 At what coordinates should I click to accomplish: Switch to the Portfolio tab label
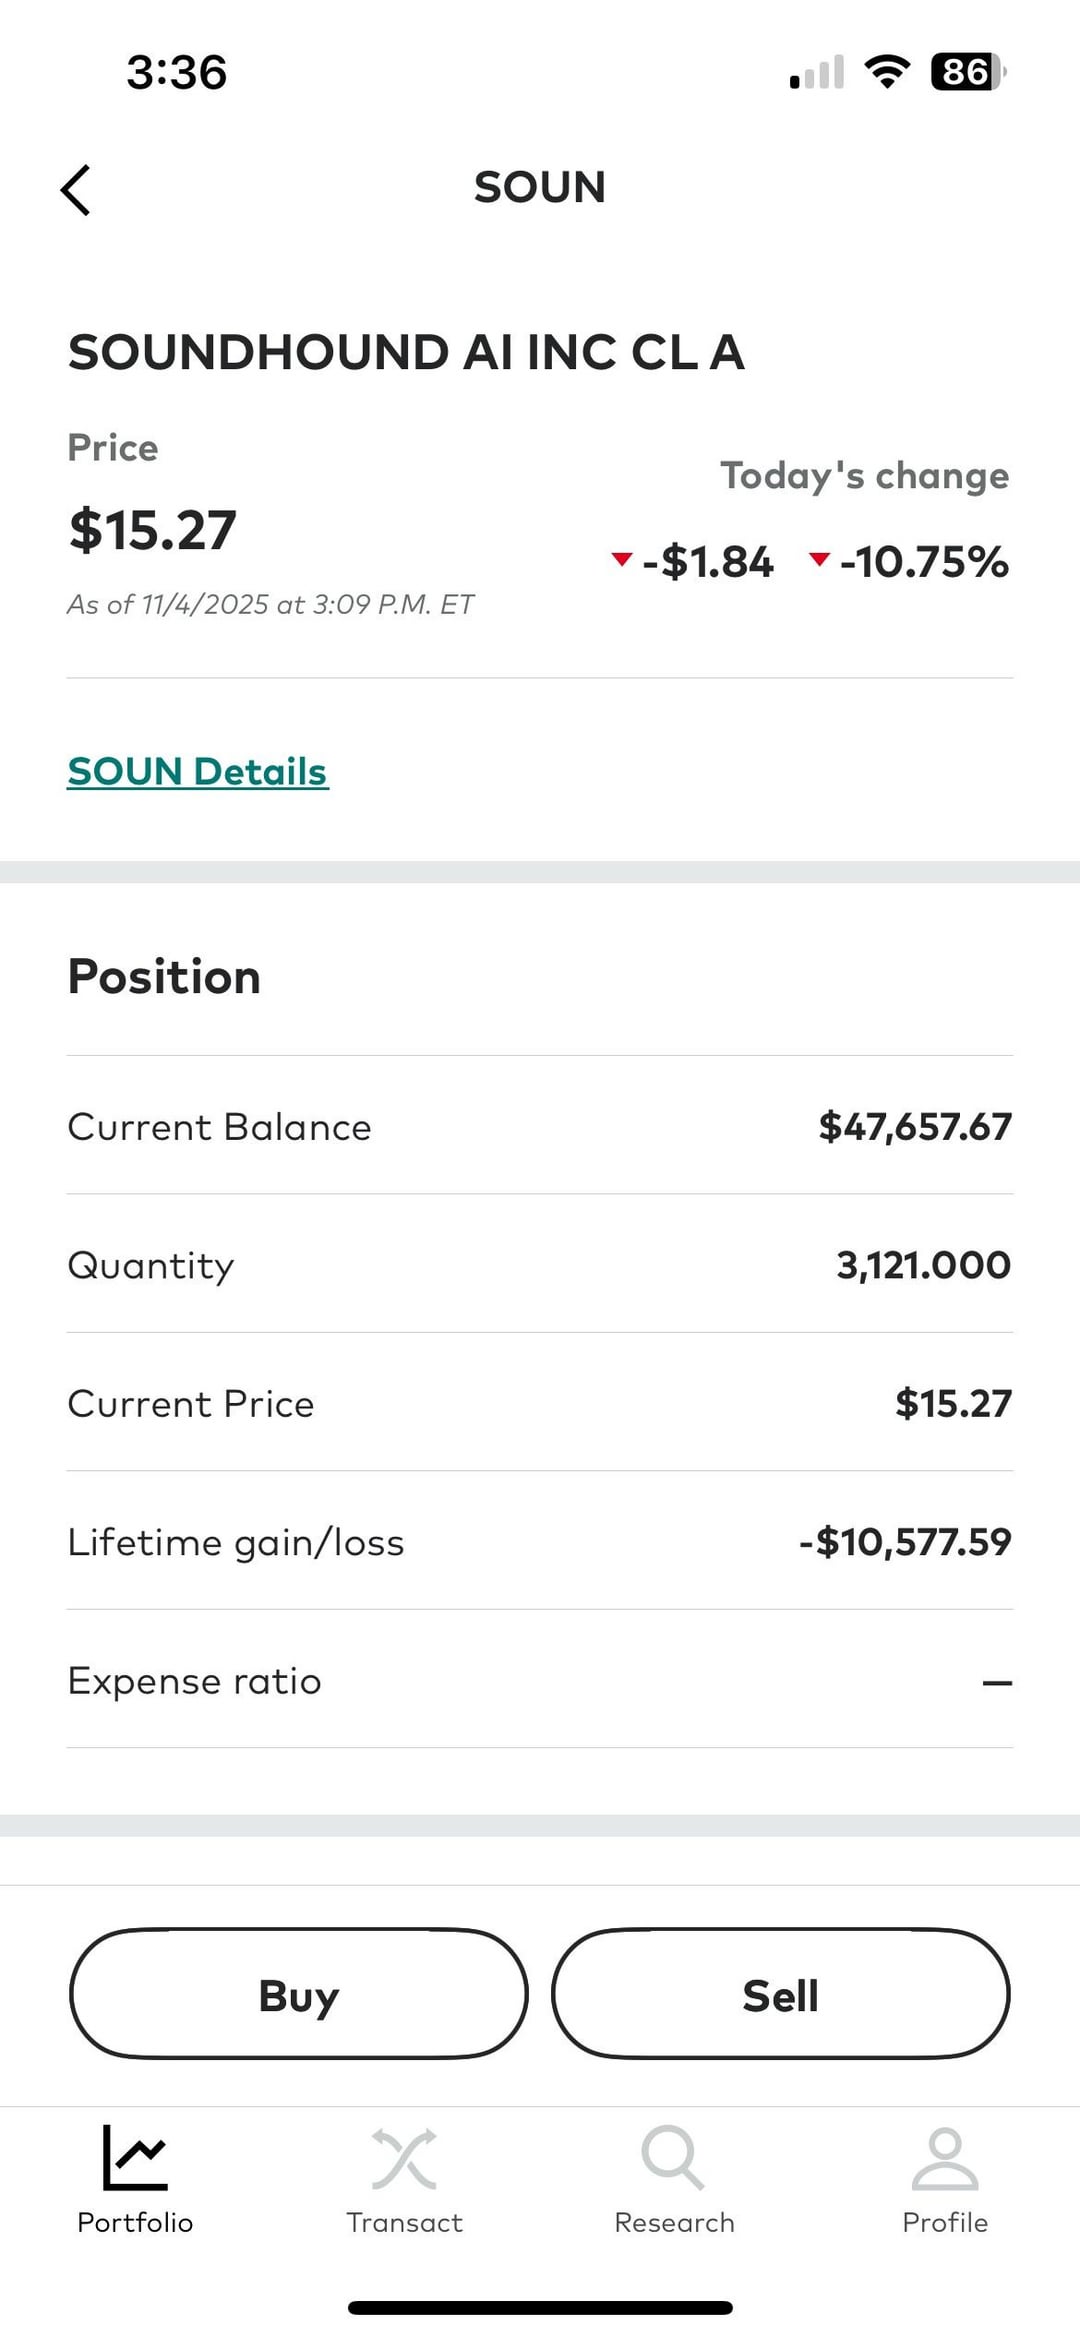(x=135, y=2222)
